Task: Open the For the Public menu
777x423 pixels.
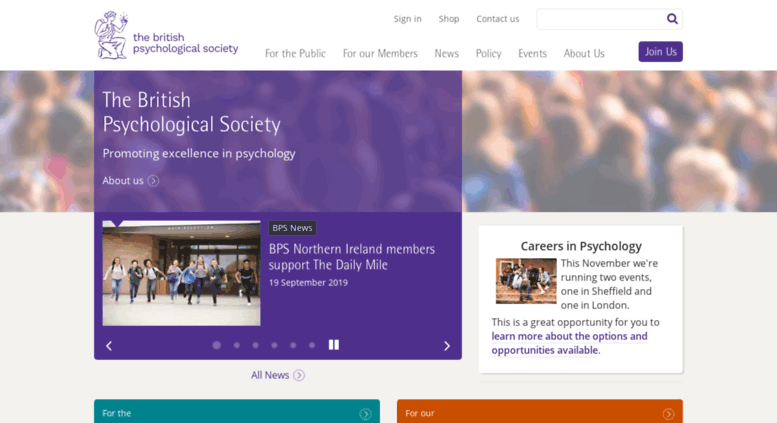Action: (295, 53)
